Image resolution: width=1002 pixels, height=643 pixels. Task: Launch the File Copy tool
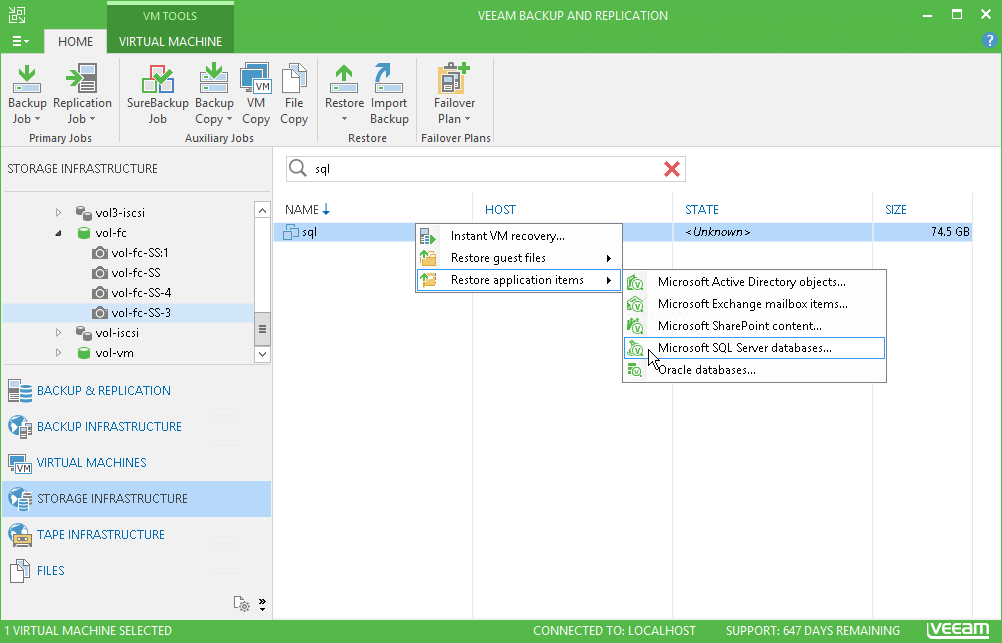pos(294,93)
